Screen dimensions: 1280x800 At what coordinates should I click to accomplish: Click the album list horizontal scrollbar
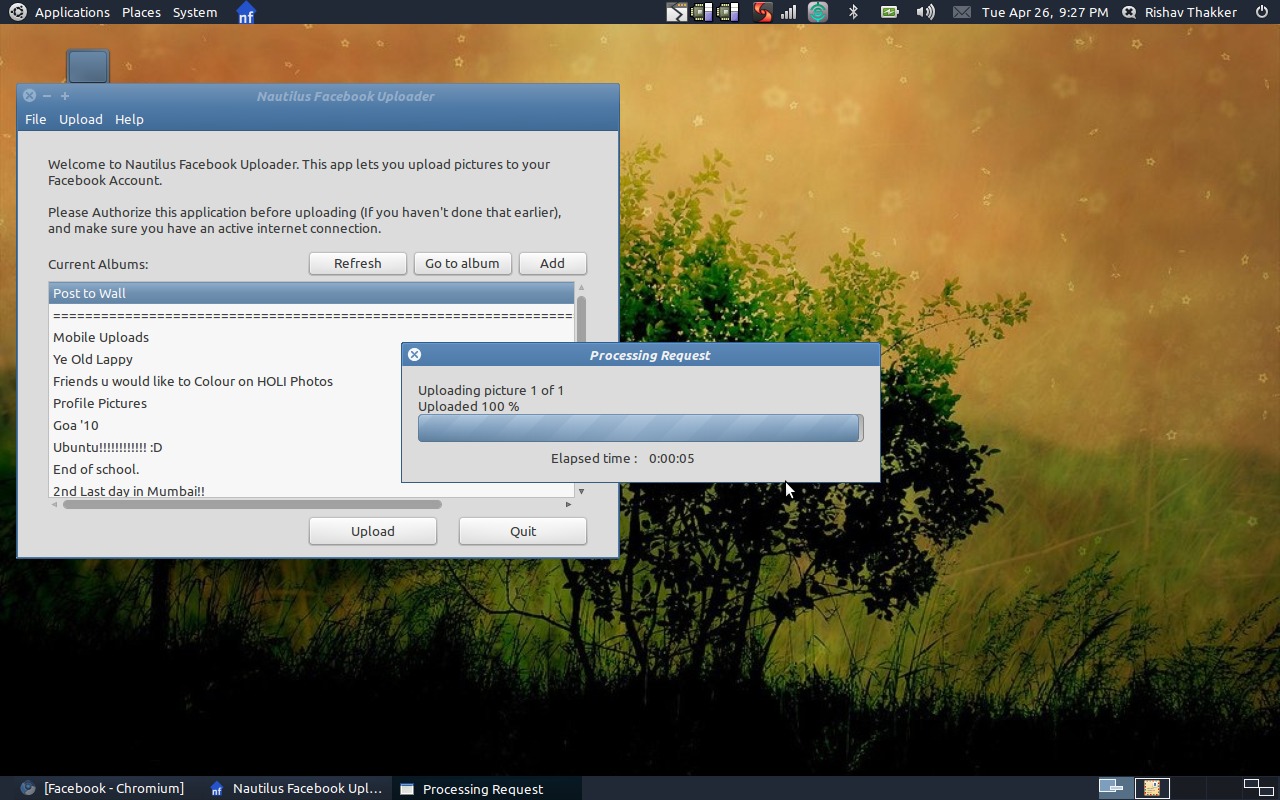point(252,504)
